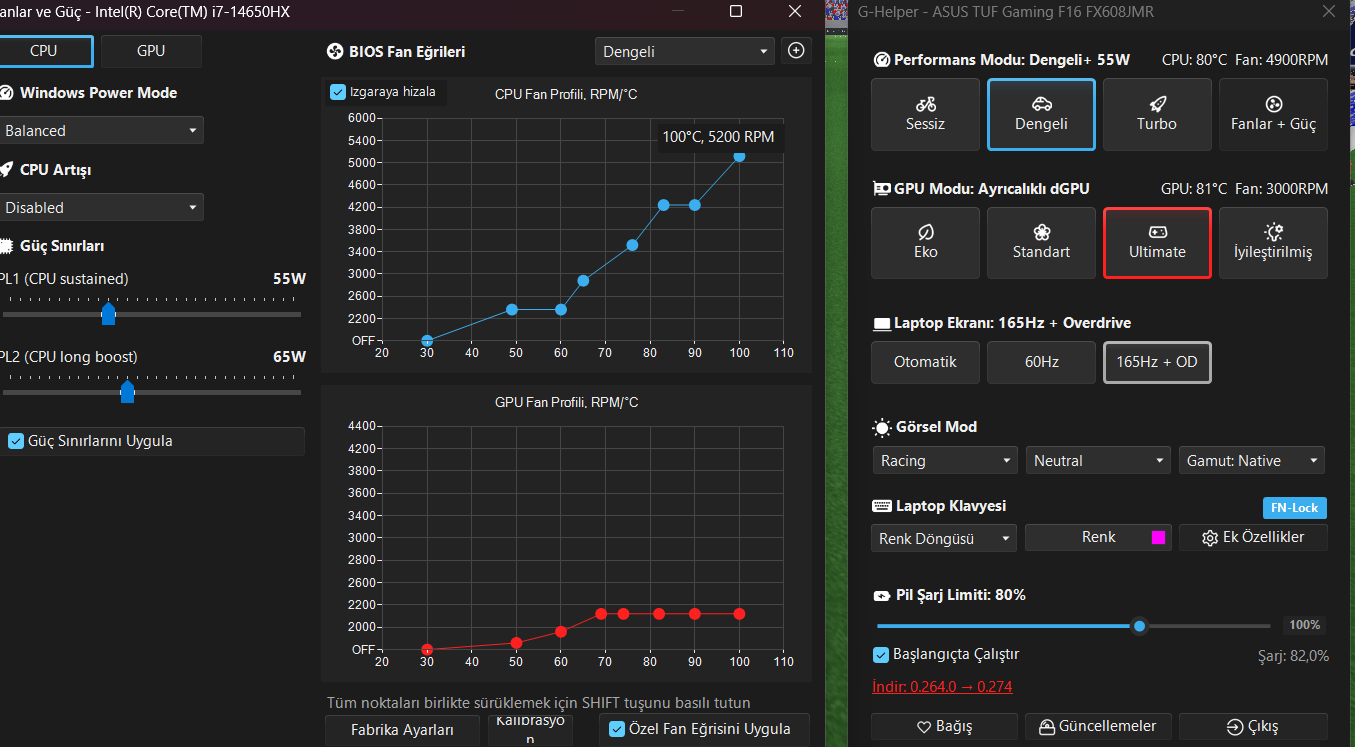Select the İyileştirilmiş GPU mode
This screenshot has height=747, width=1355.
point(1273,242)
